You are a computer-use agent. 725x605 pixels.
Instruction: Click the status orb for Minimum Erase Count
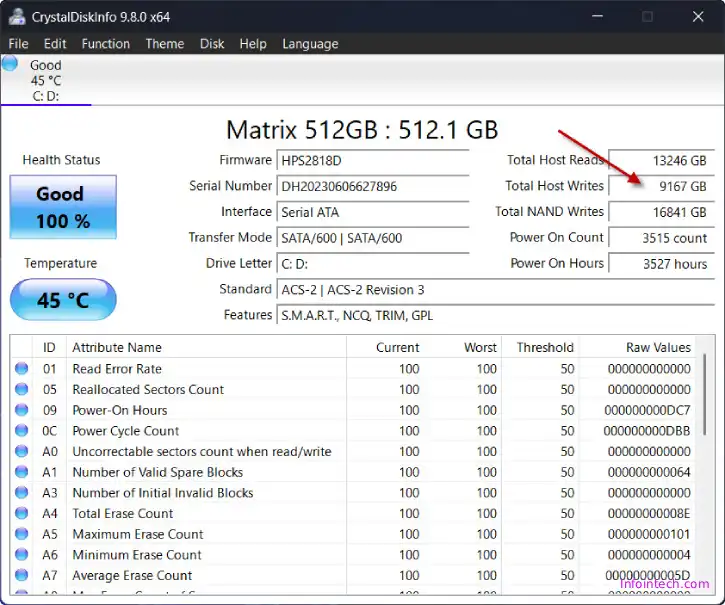pyautogui.click(x=21, y=554)
